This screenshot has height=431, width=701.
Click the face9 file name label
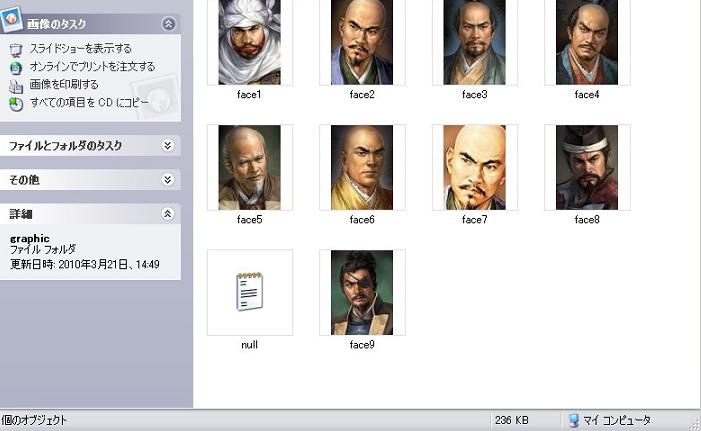tap(362, 345)
